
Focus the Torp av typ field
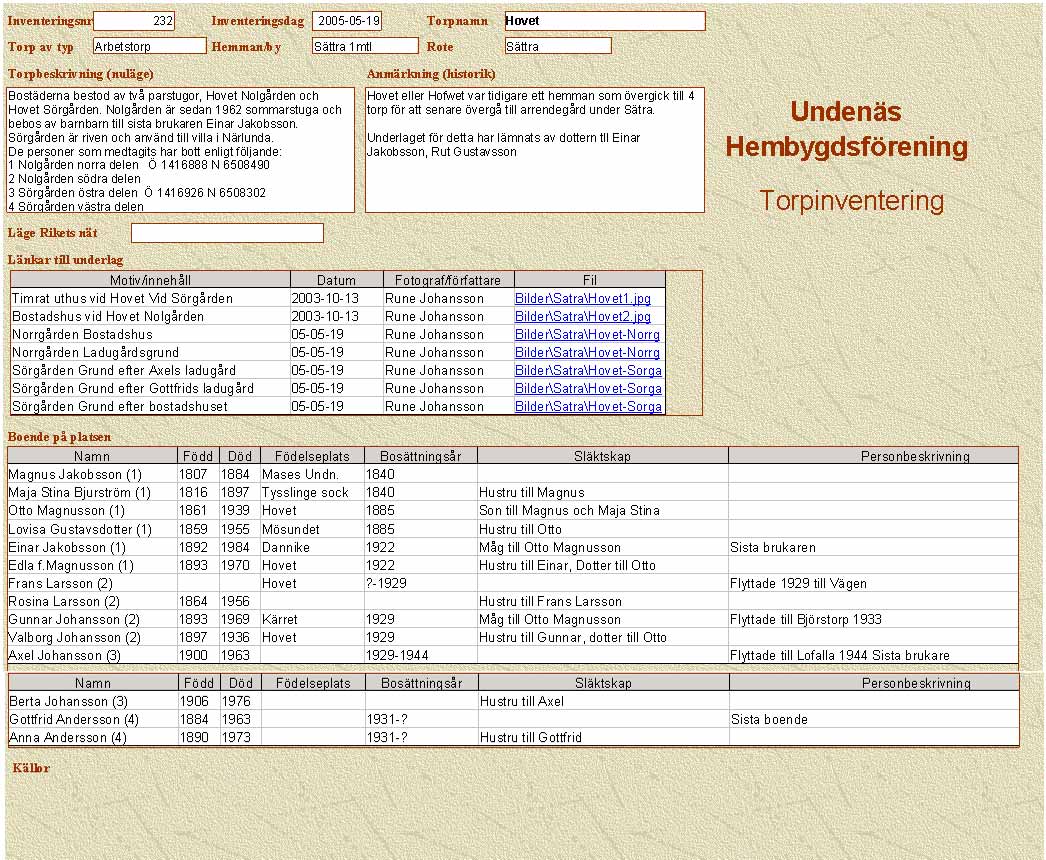tap(149, 46)
